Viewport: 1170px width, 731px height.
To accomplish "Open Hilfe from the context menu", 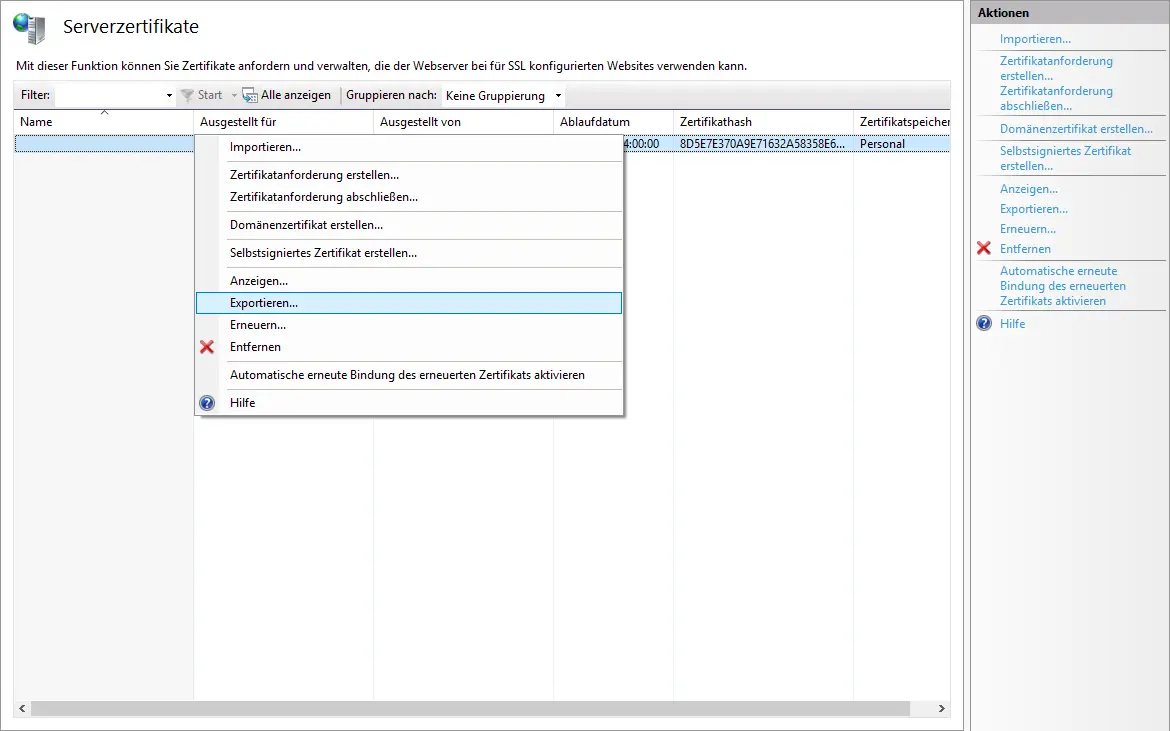I will tap(409, 403).
